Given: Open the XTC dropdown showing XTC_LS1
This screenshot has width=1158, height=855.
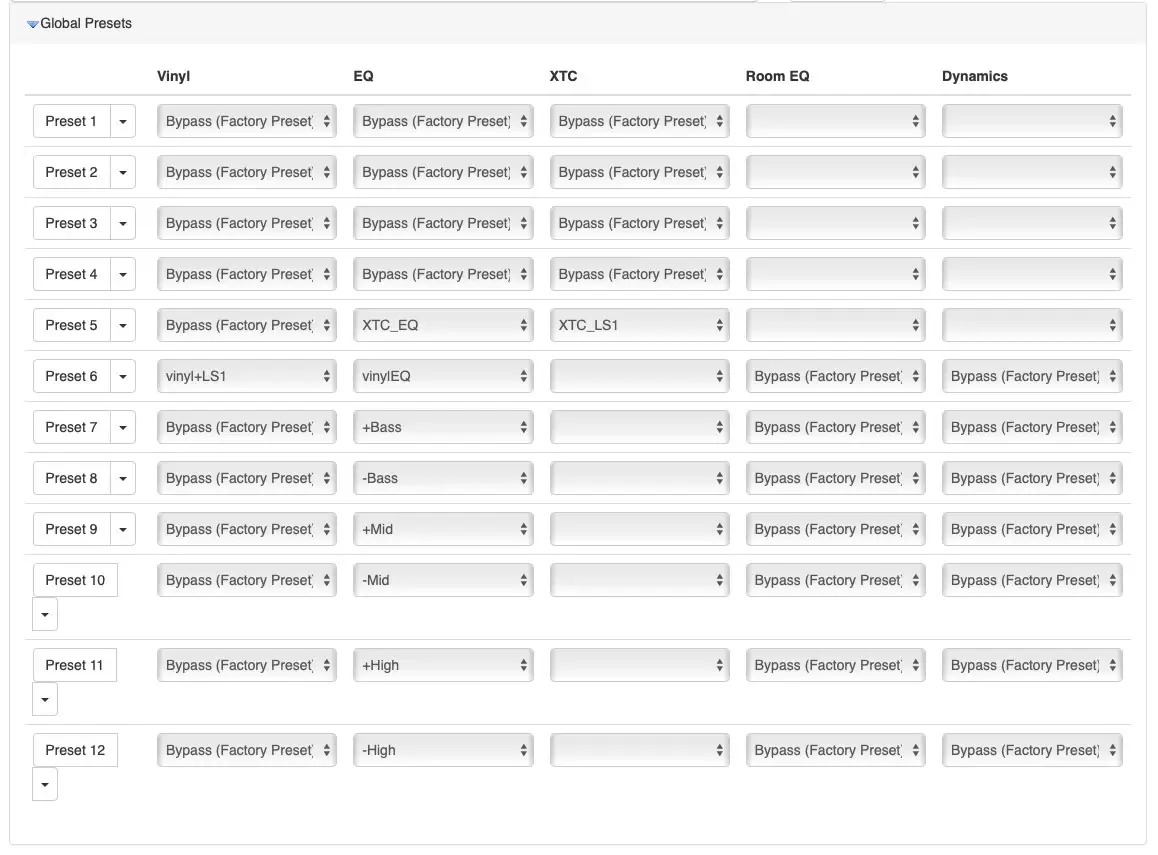Looking at the screenshot, I should 639,325.
